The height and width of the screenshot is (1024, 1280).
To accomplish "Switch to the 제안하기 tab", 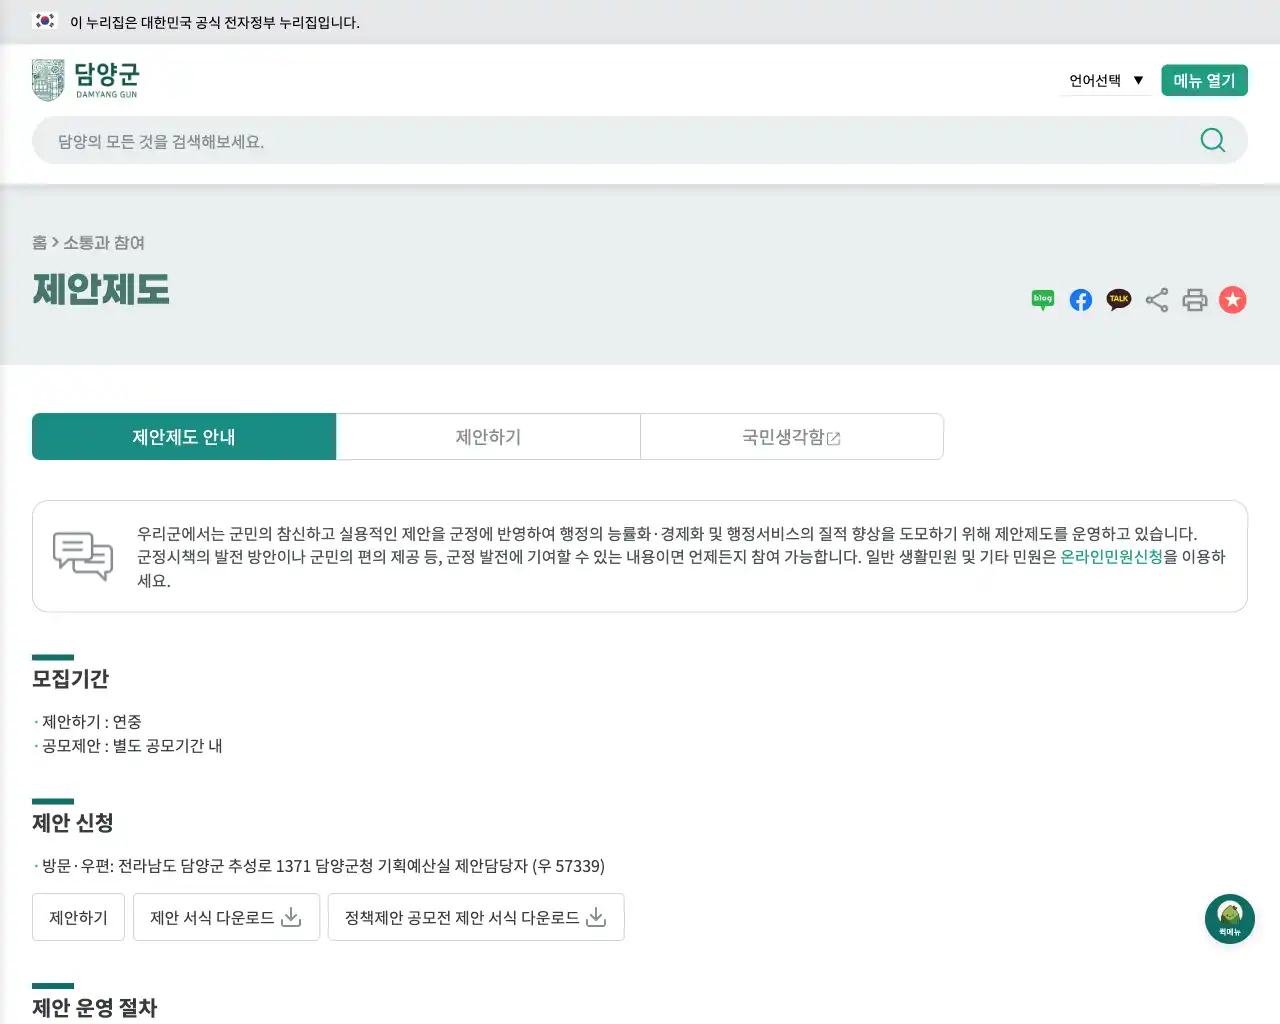I will 489,436.
